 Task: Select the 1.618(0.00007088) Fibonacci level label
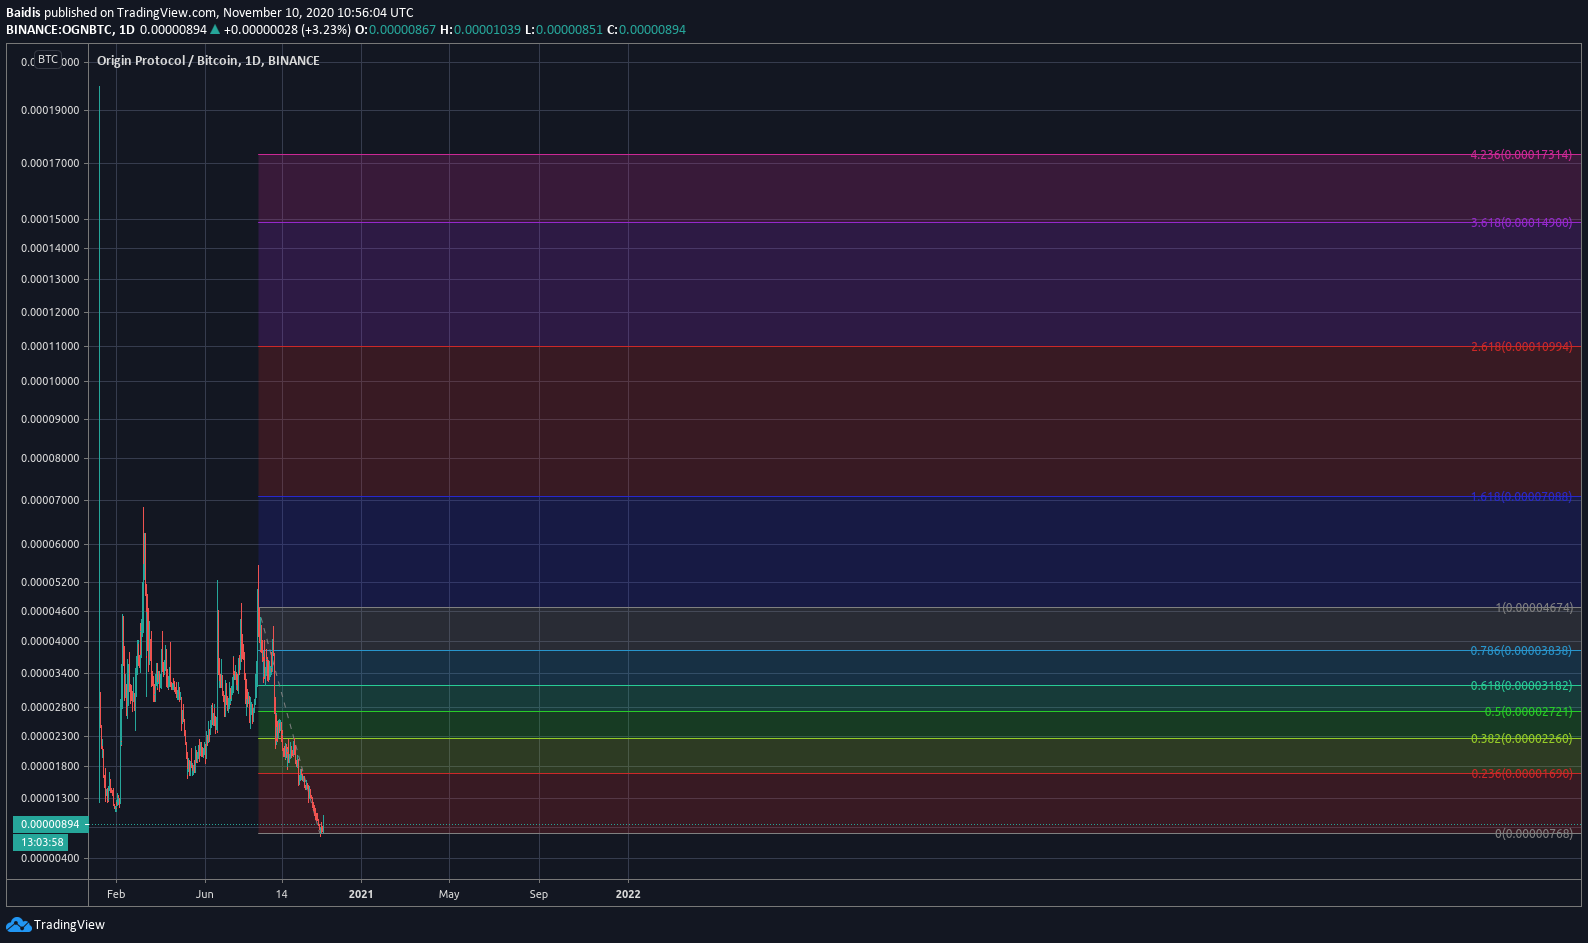coord(1521,497)
